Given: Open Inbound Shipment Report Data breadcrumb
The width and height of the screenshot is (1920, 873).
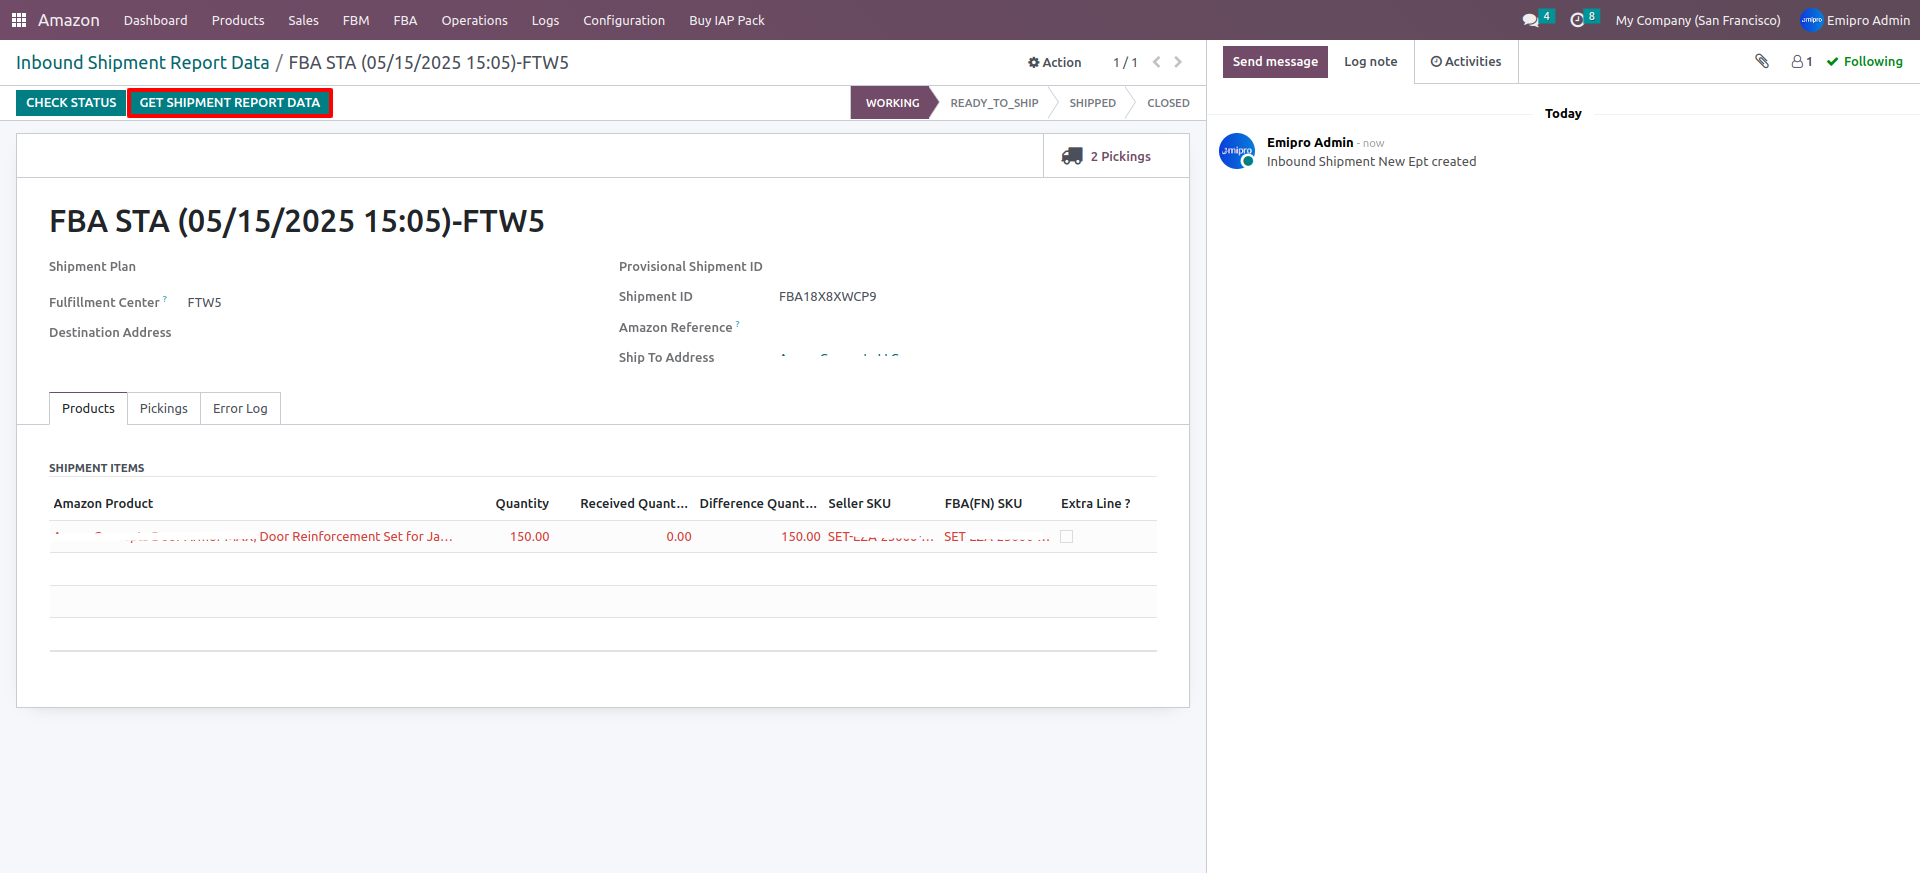Looking at the screenshot, I should (143, 63).
